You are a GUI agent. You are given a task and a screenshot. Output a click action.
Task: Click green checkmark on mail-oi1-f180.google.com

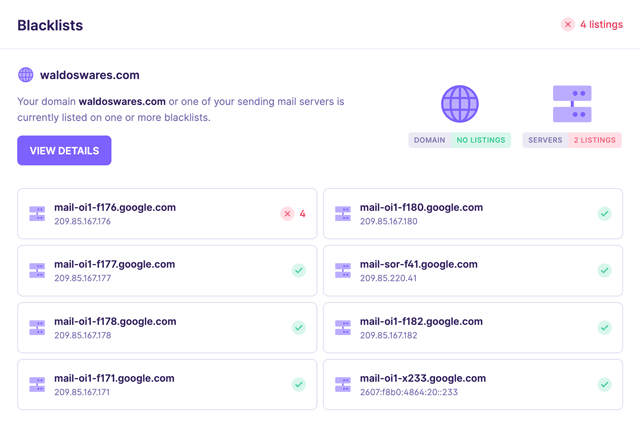click(x=604, y=213)
